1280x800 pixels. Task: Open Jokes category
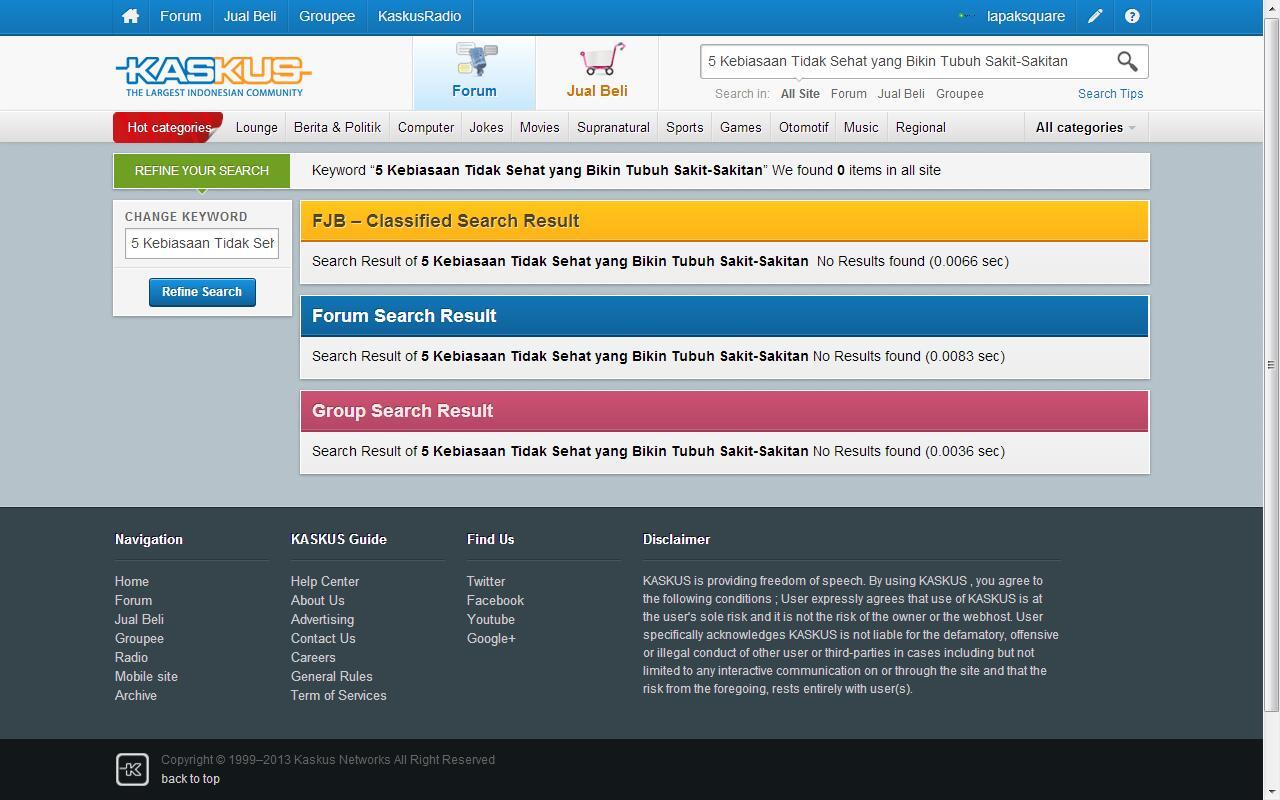tap(486, 127)
